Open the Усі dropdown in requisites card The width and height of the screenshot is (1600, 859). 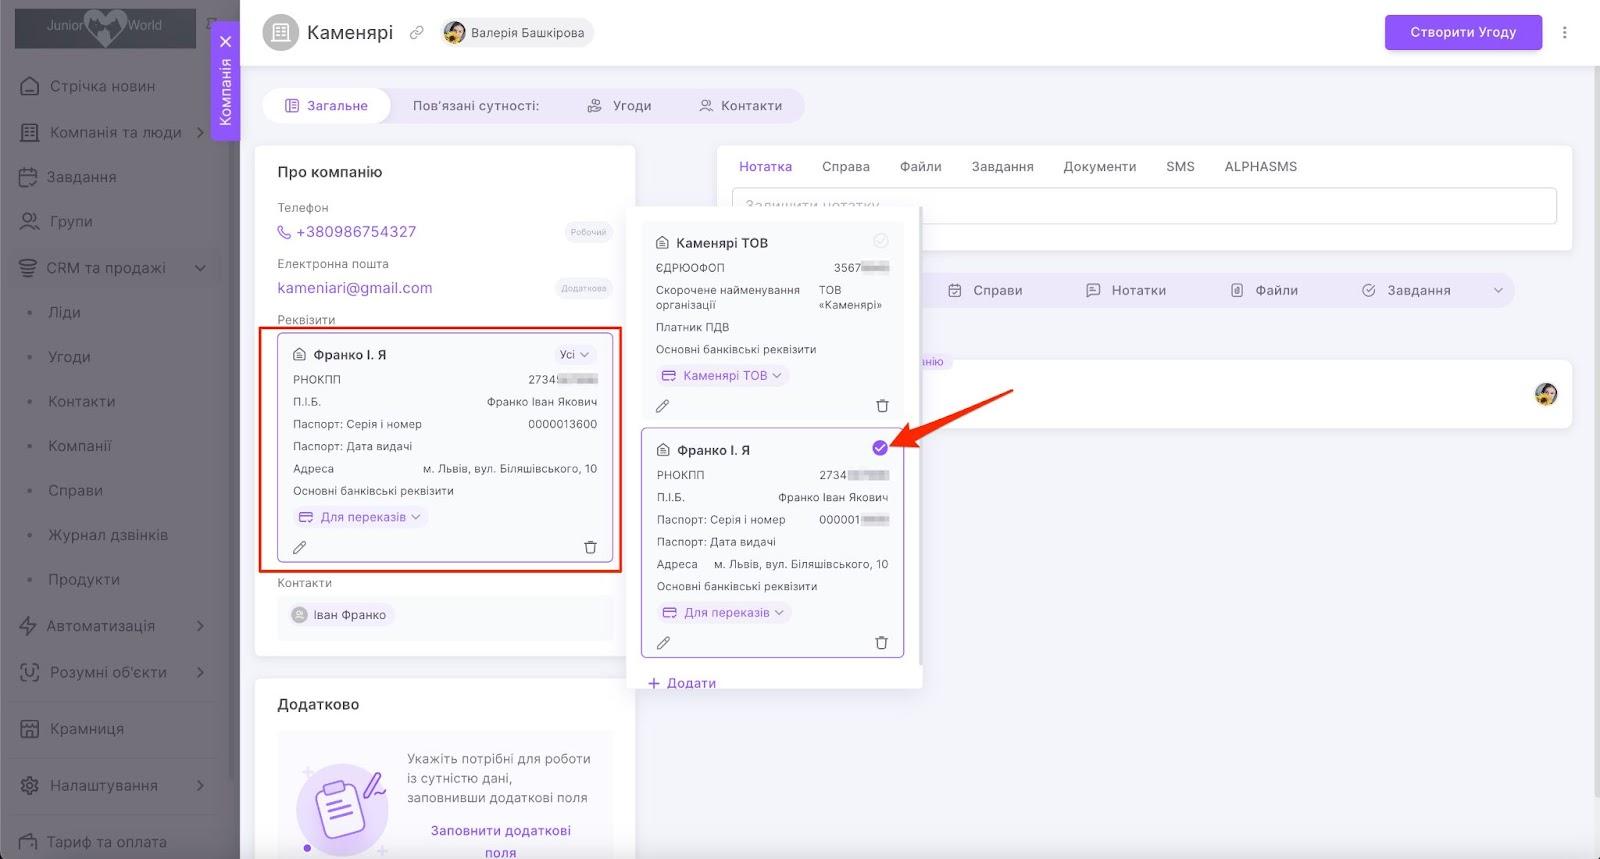point(574,354)
